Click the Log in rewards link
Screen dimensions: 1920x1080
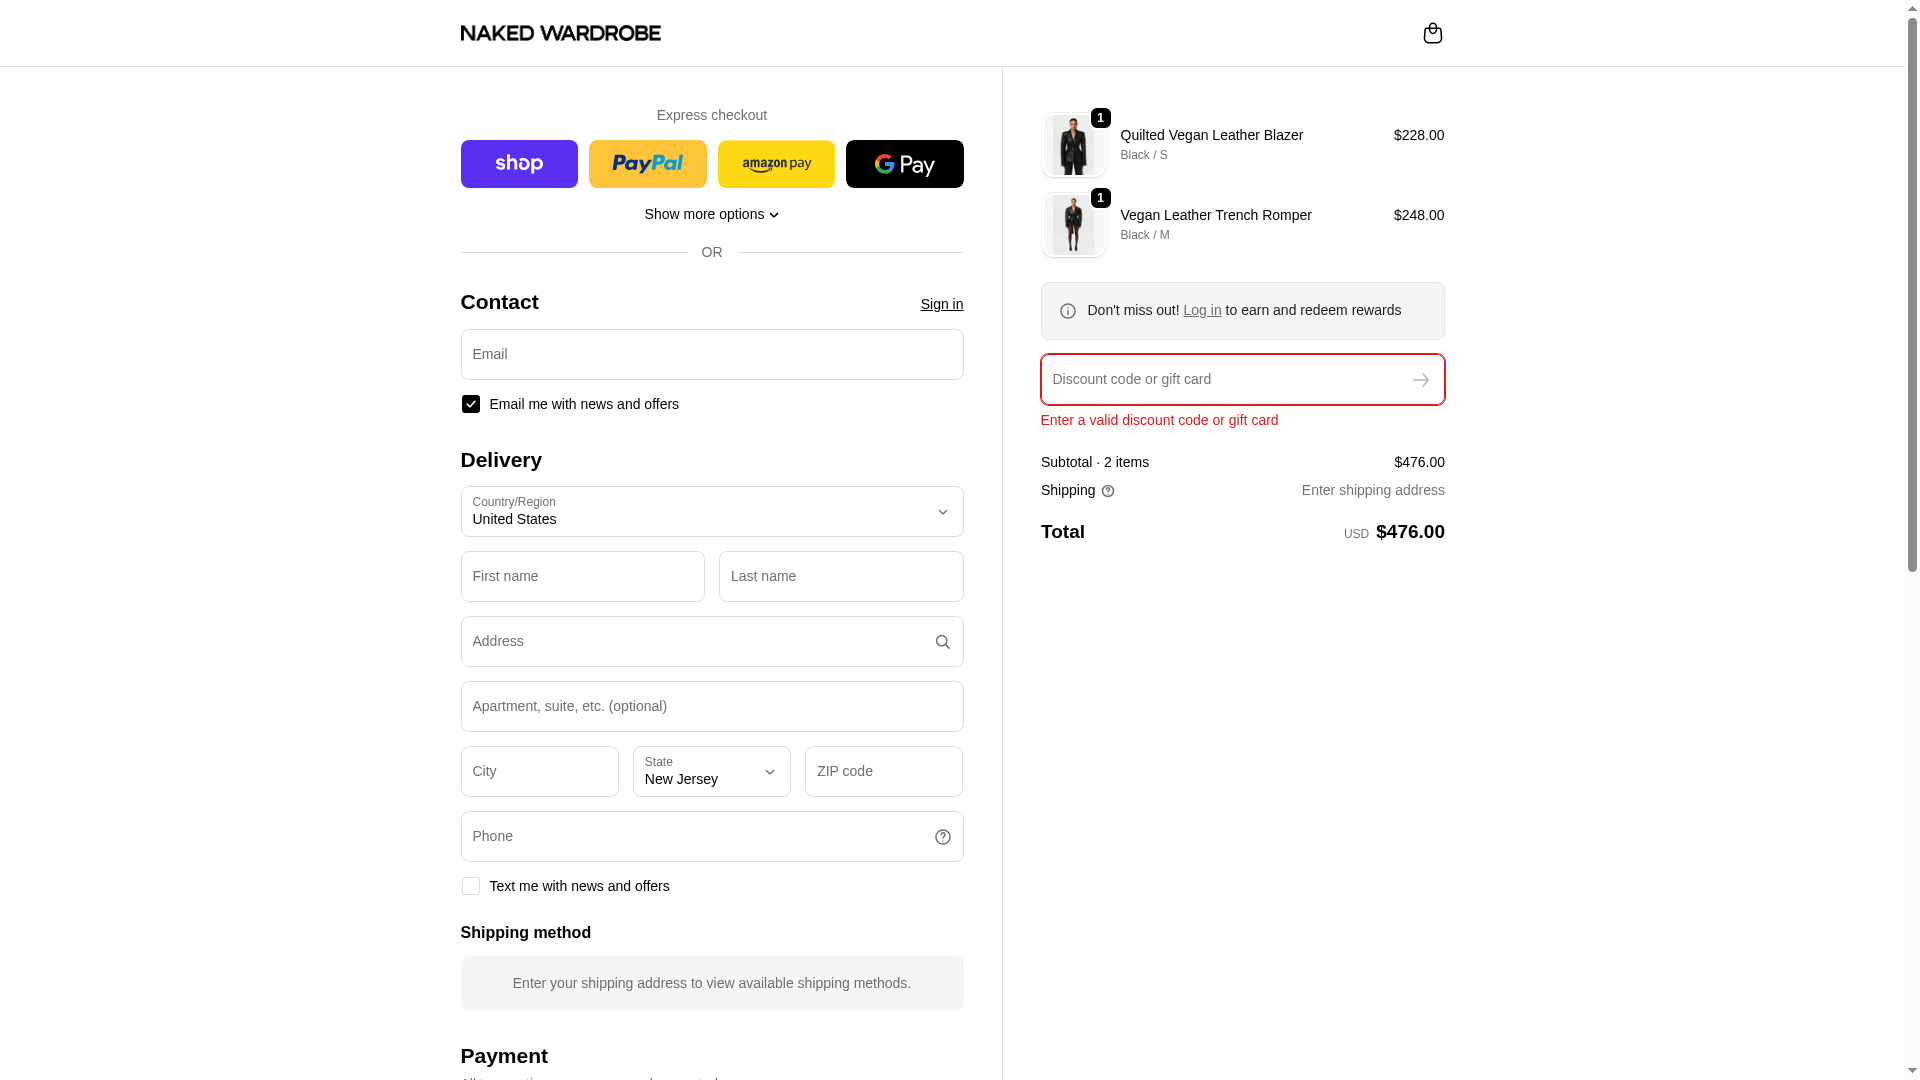pyautogui.click(x=1202, y=310)
